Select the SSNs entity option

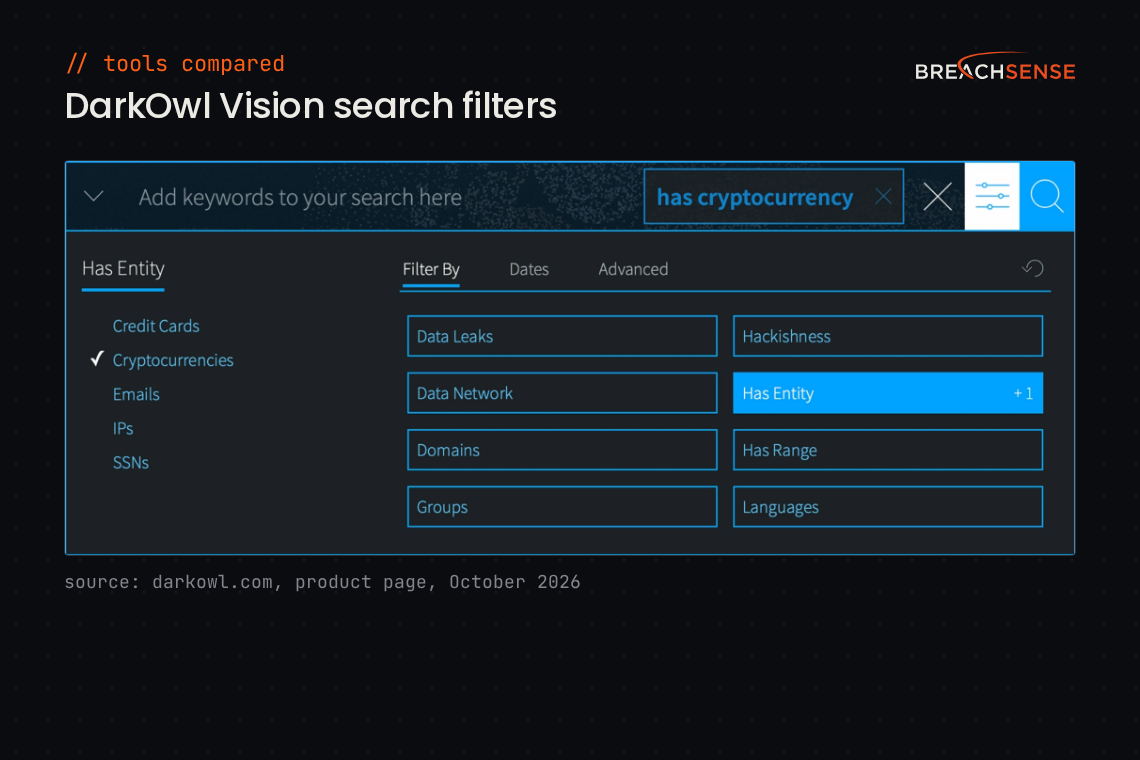pyautogui.click(x=130, y=463)
